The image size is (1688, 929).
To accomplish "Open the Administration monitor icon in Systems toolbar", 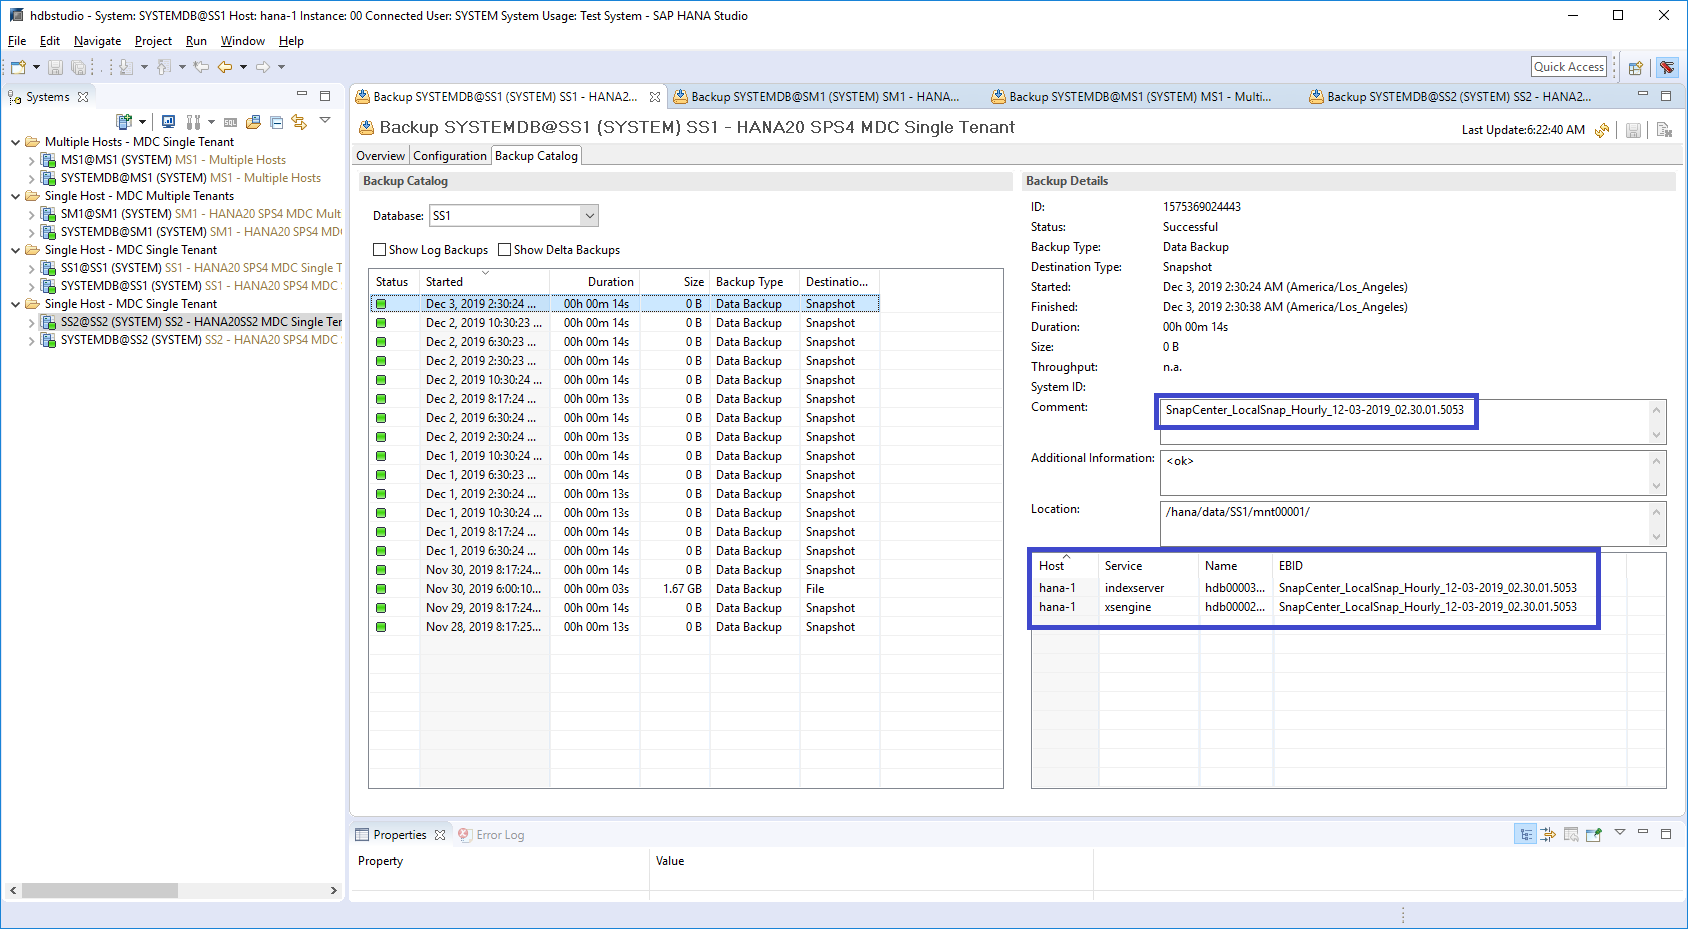I will click(168, 122).
